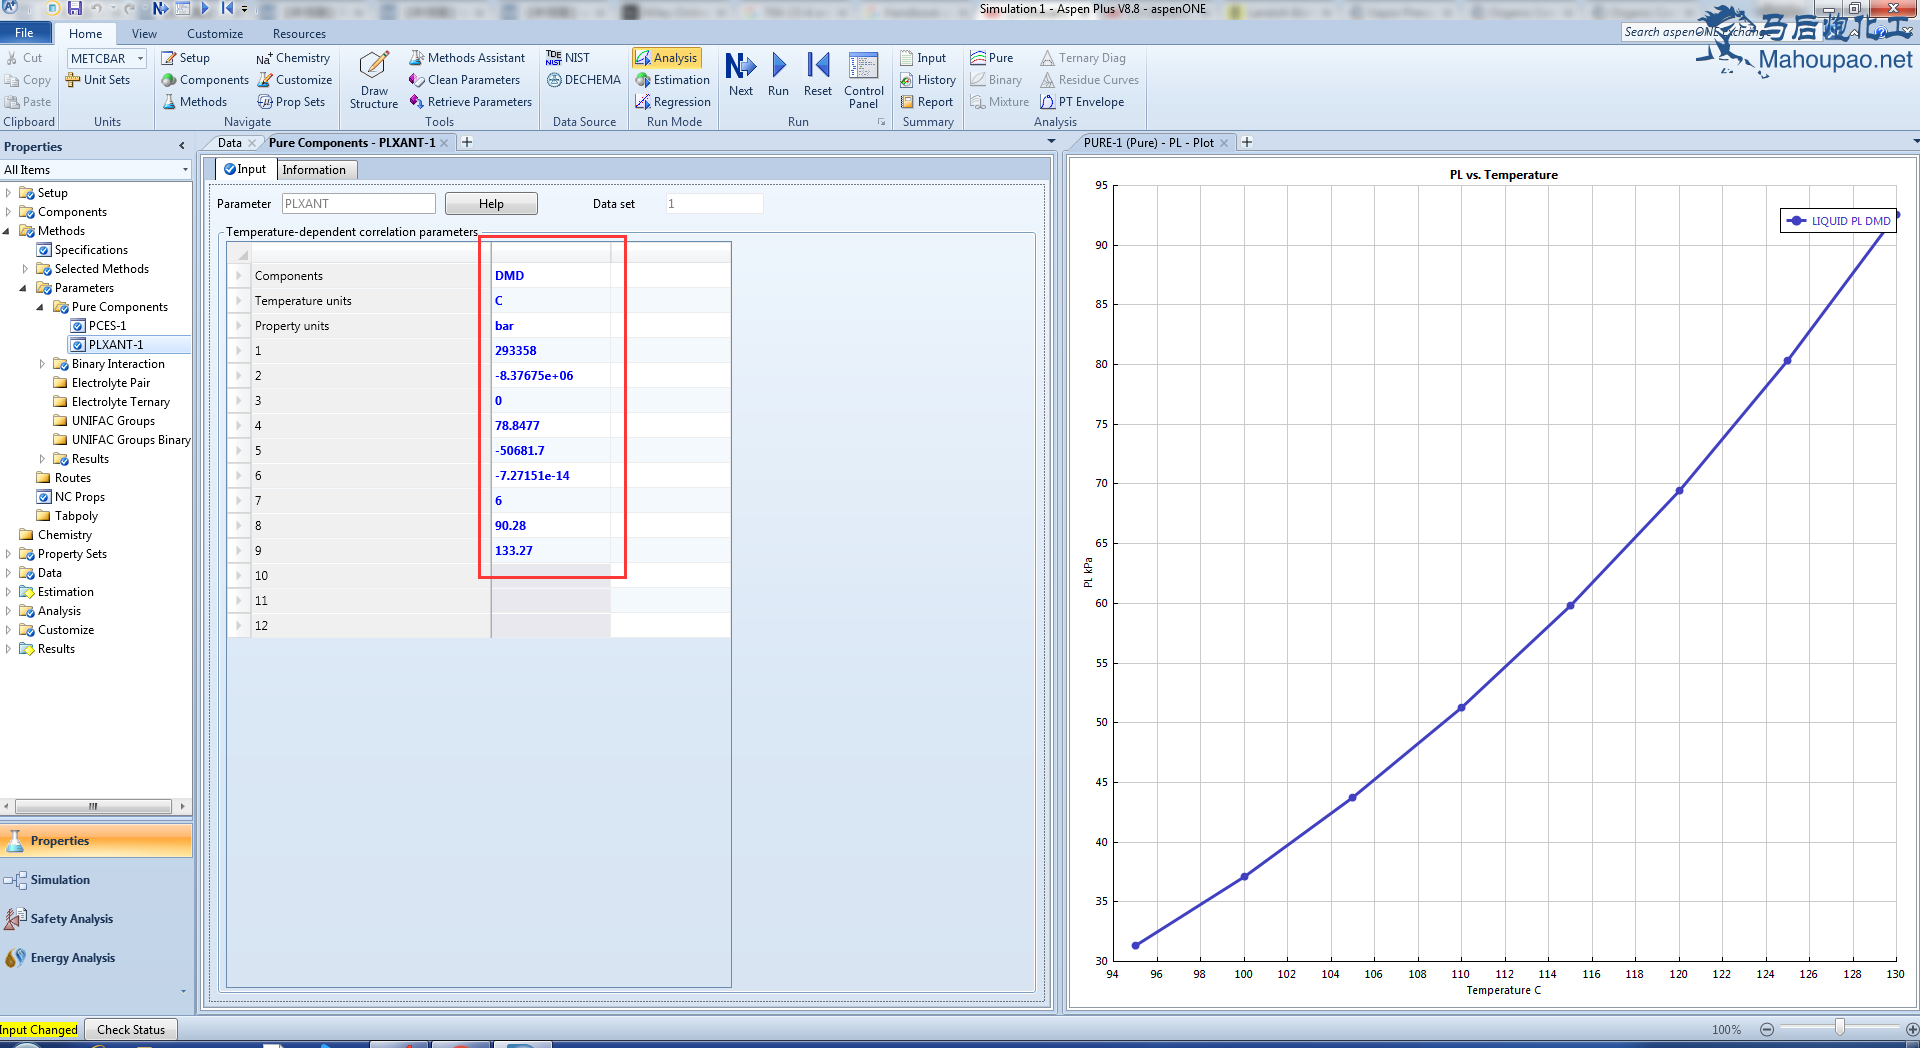Click Retrieve Parameters tool
The height and width of the screenshot is (1048, 1920).
[x=470, y=102]
